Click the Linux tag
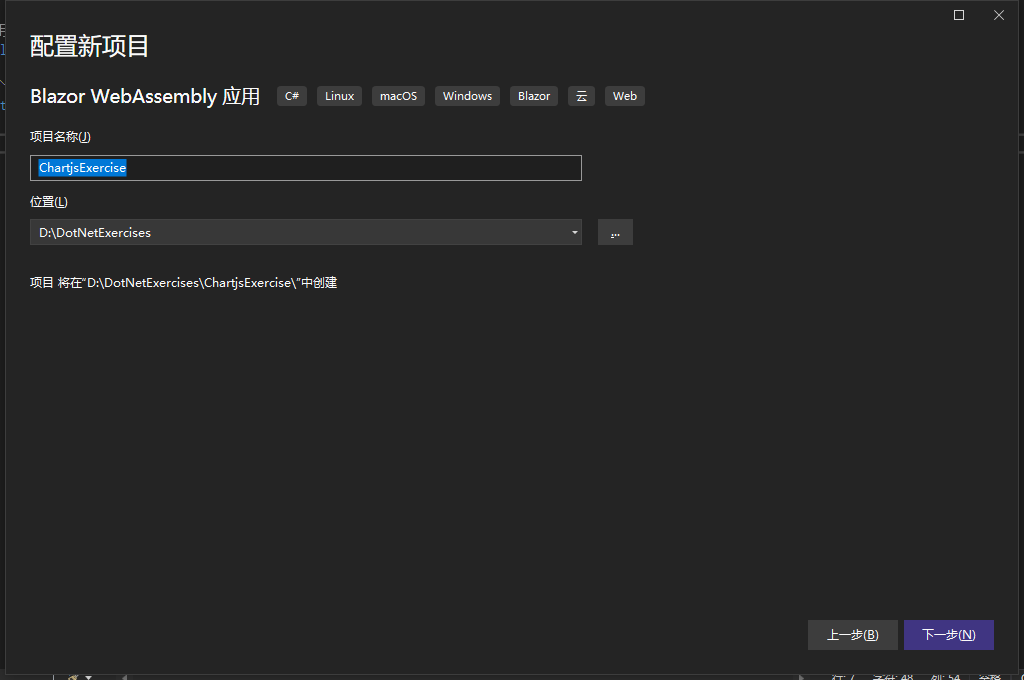This screenshot has height=680, width=1024. click(x=340, y=96)
